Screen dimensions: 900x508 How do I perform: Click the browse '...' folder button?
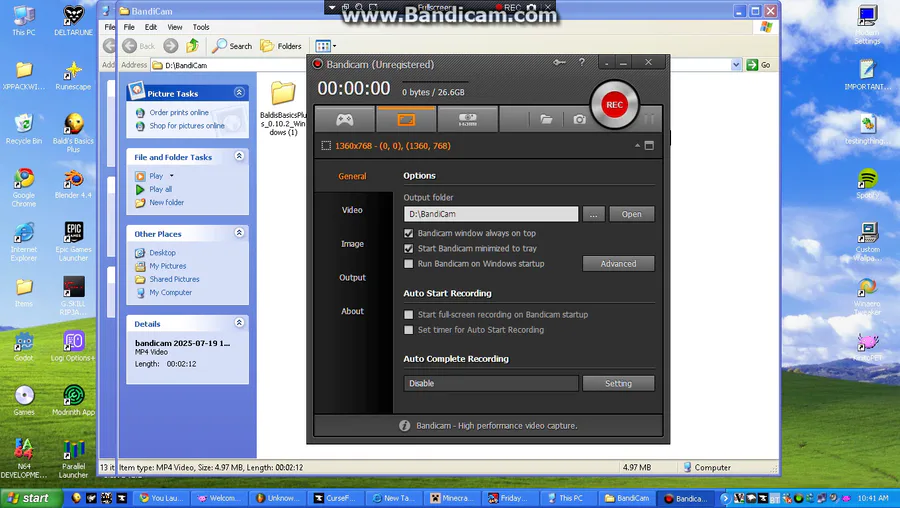point(593,214)
